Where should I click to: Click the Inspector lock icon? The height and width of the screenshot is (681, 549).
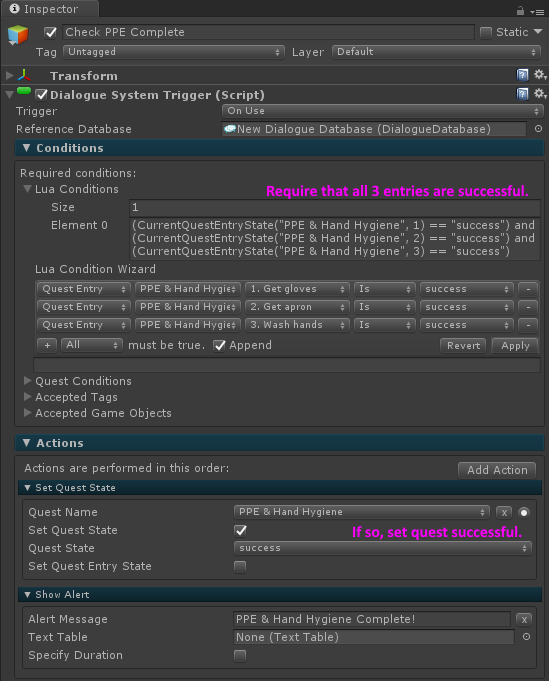520,10
